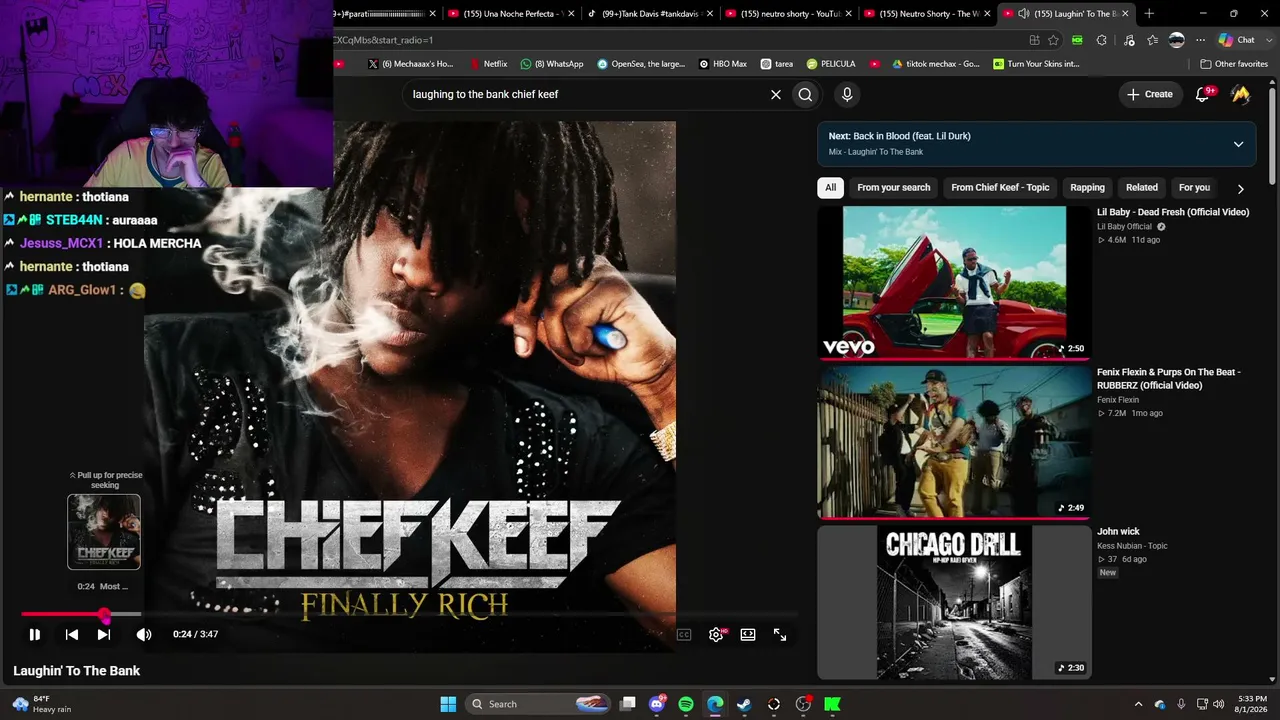Start voice search with the microphone
Viewport: 1280px width, 720px height.
coord(847,95)
